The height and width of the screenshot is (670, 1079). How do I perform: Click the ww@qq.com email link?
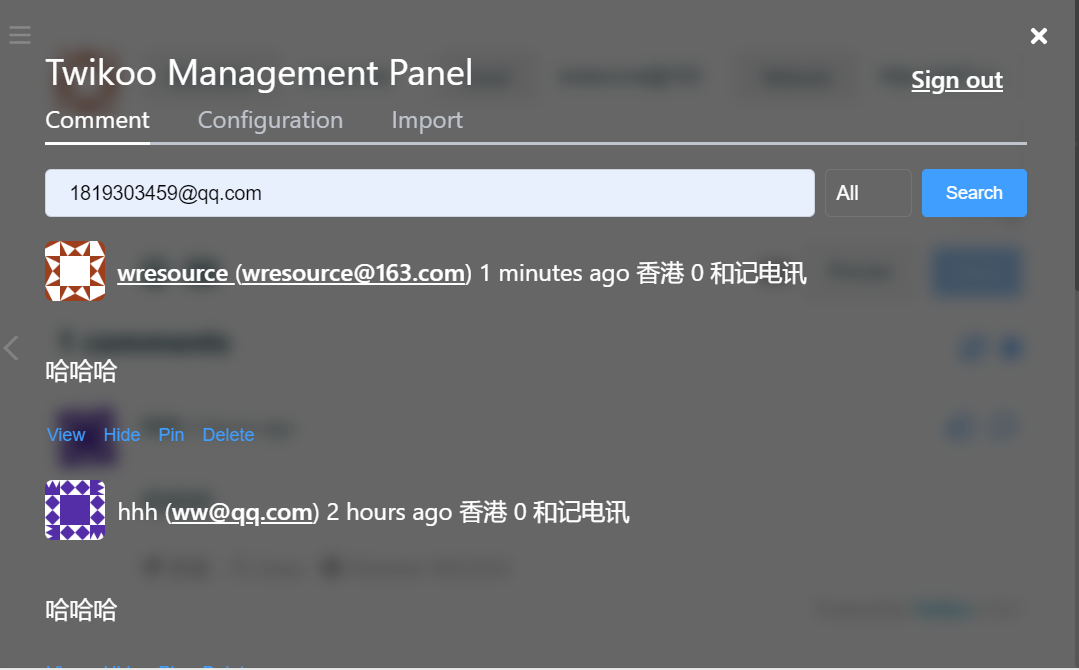(242, 513)
